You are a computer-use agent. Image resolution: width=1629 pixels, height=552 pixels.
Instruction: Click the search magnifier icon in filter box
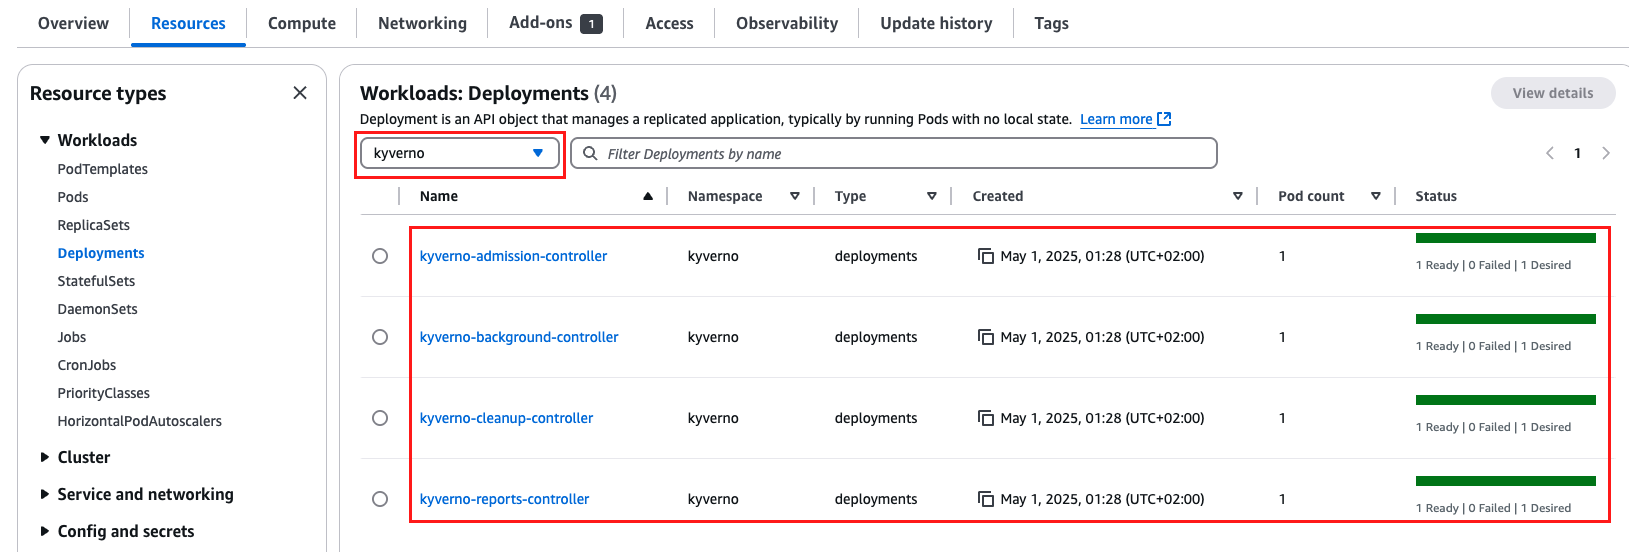pos(590,154)
